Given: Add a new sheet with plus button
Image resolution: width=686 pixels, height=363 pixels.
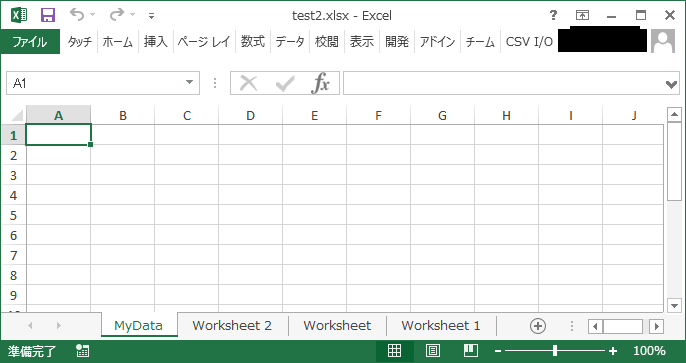Looking at the screenshot, I should pyautogui.click(x=538, y=326).
